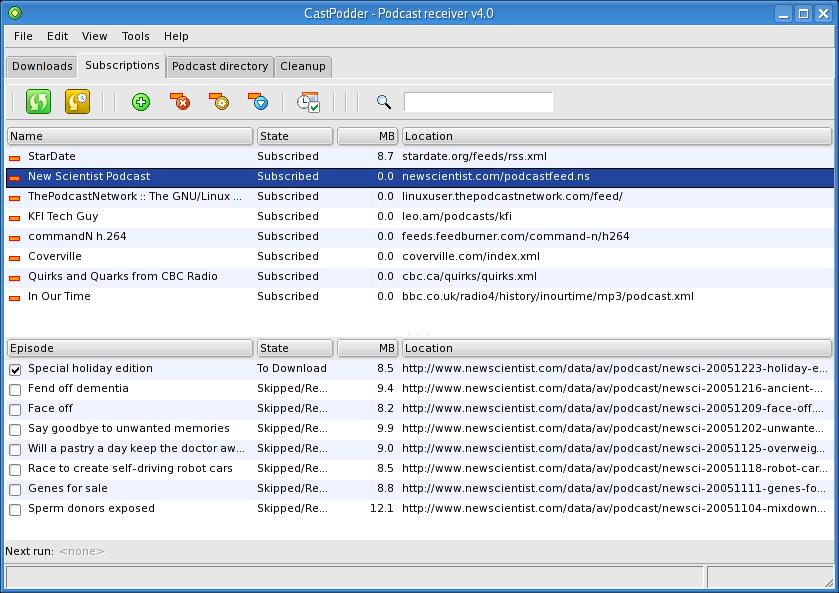Click the magnifying glass search icon

tap(383, 102)
